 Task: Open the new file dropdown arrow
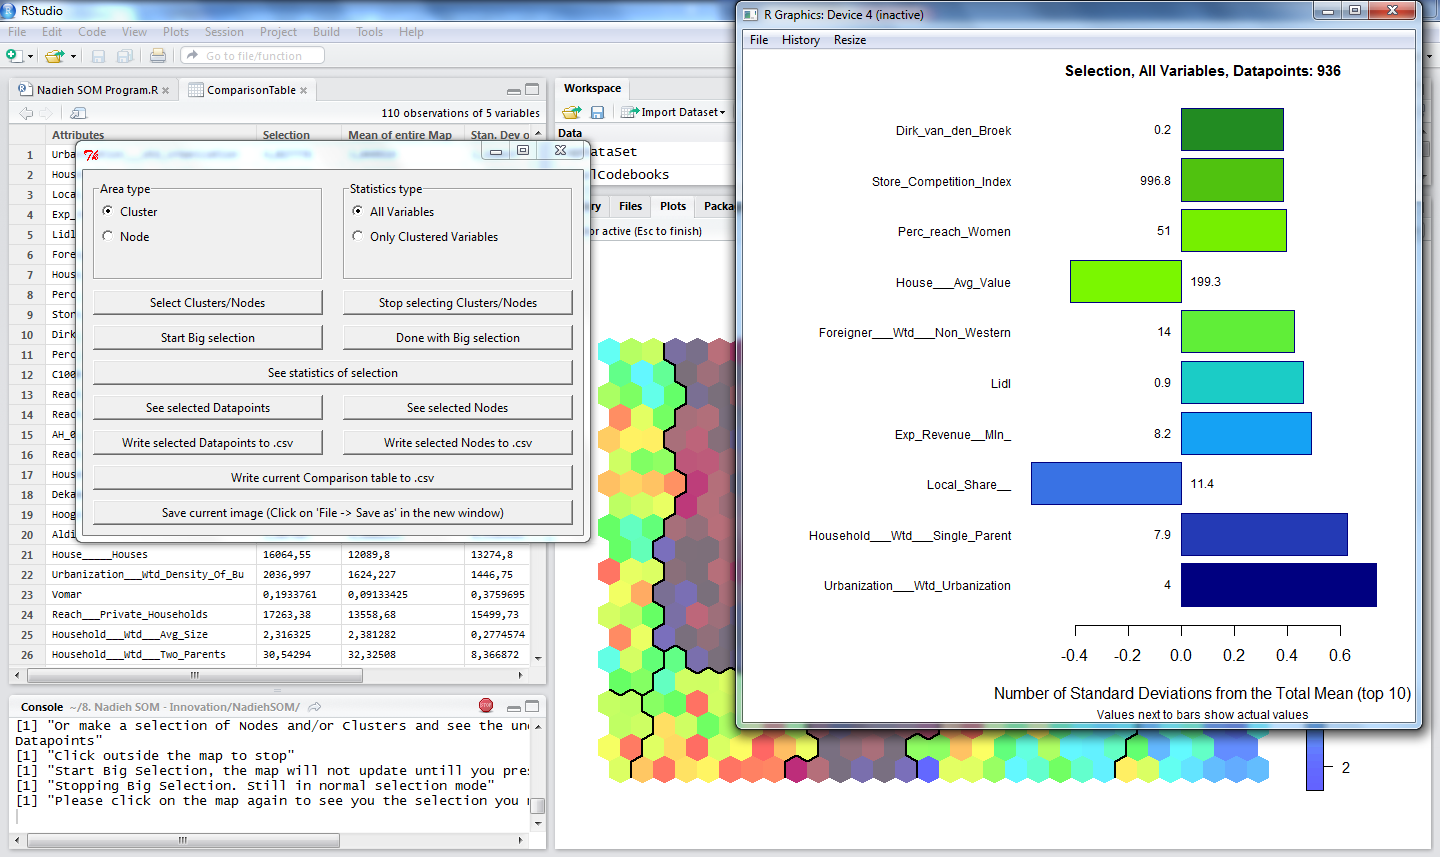32,56
